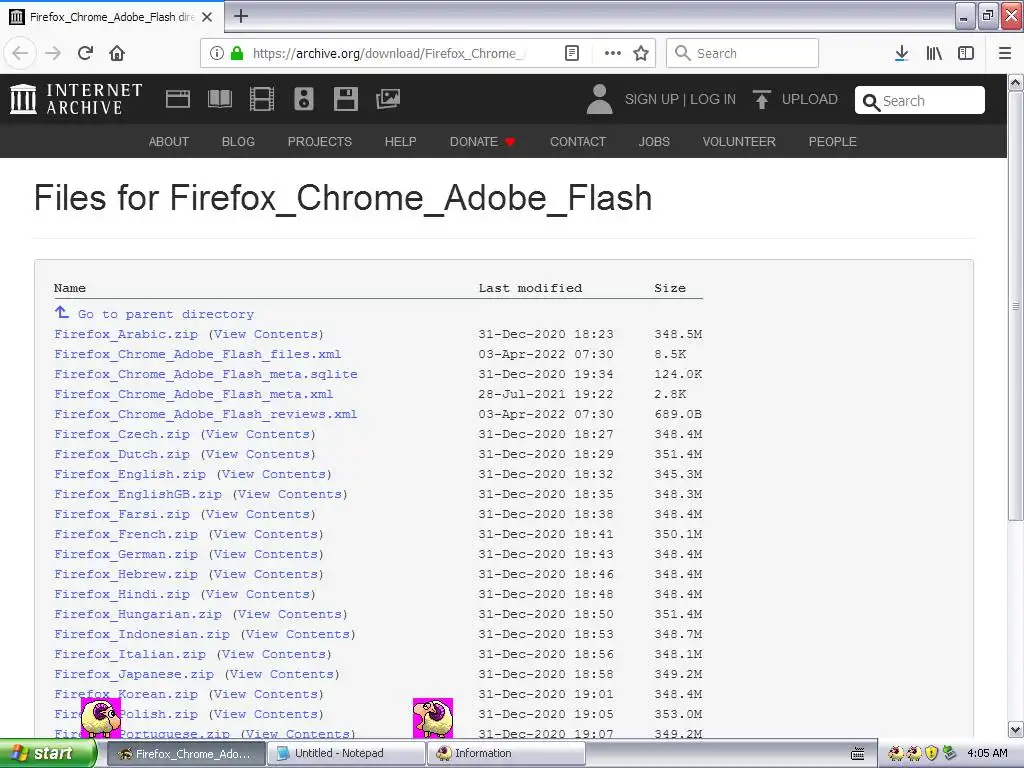Focus the Internet Archive search box
1024x768 pixels.
tap(920, 101)
